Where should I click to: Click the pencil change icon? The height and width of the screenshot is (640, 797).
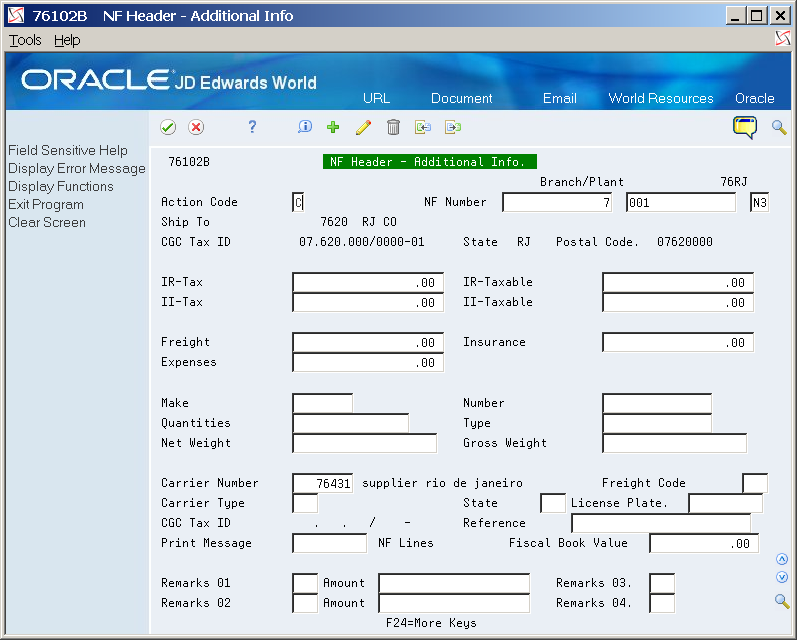tap(363, 127)
